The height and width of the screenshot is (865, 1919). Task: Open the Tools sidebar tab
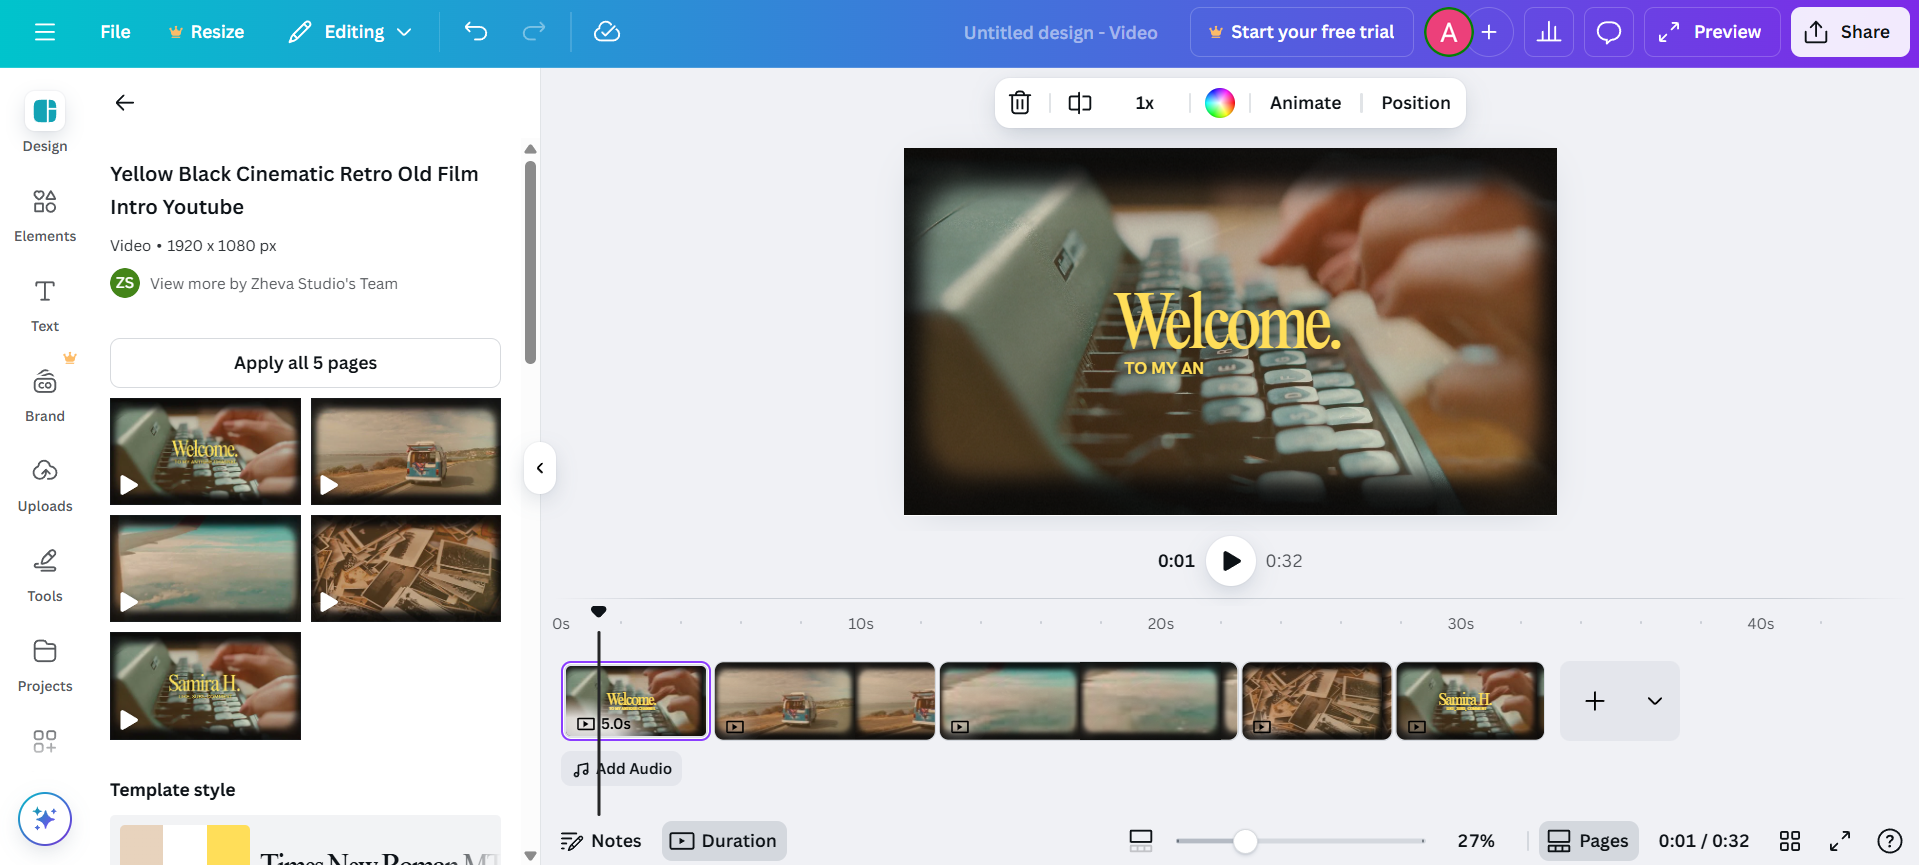[45, 575]
